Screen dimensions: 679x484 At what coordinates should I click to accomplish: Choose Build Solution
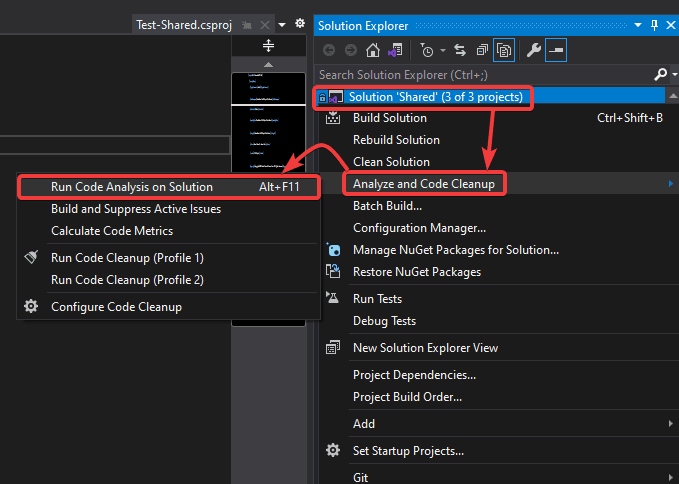point(390,118)
